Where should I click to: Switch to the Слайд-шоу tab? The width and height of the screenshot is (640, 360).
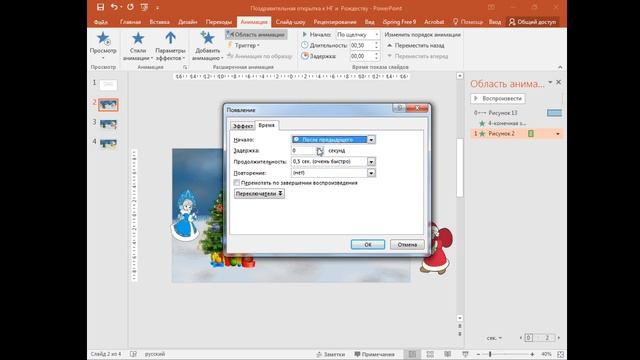tap(290, 22)
